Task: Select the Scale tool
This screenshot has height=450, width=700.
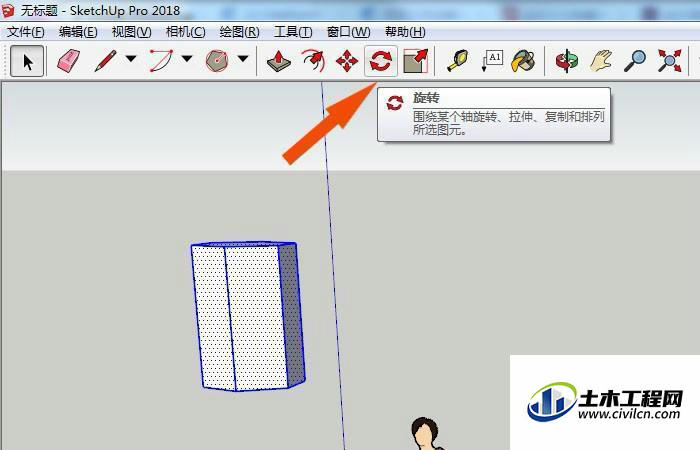Action: (416, 61)
